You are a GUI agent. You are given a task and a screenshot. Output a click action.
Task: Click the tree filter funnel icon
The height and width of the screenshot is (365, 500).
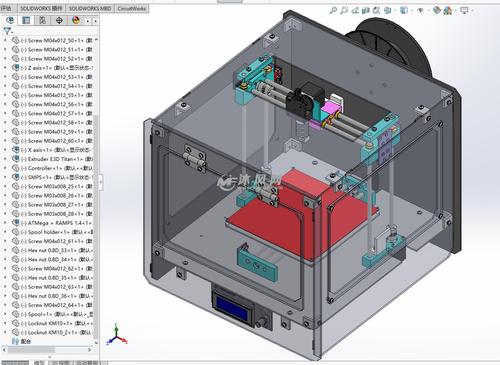pyautogui.click(x=7, y=31)
